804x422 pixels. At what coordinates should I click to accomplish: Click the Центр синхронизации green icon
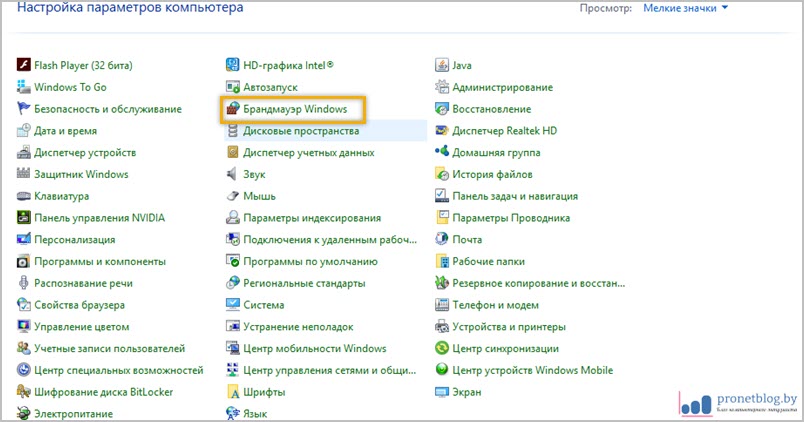point(442,348)
